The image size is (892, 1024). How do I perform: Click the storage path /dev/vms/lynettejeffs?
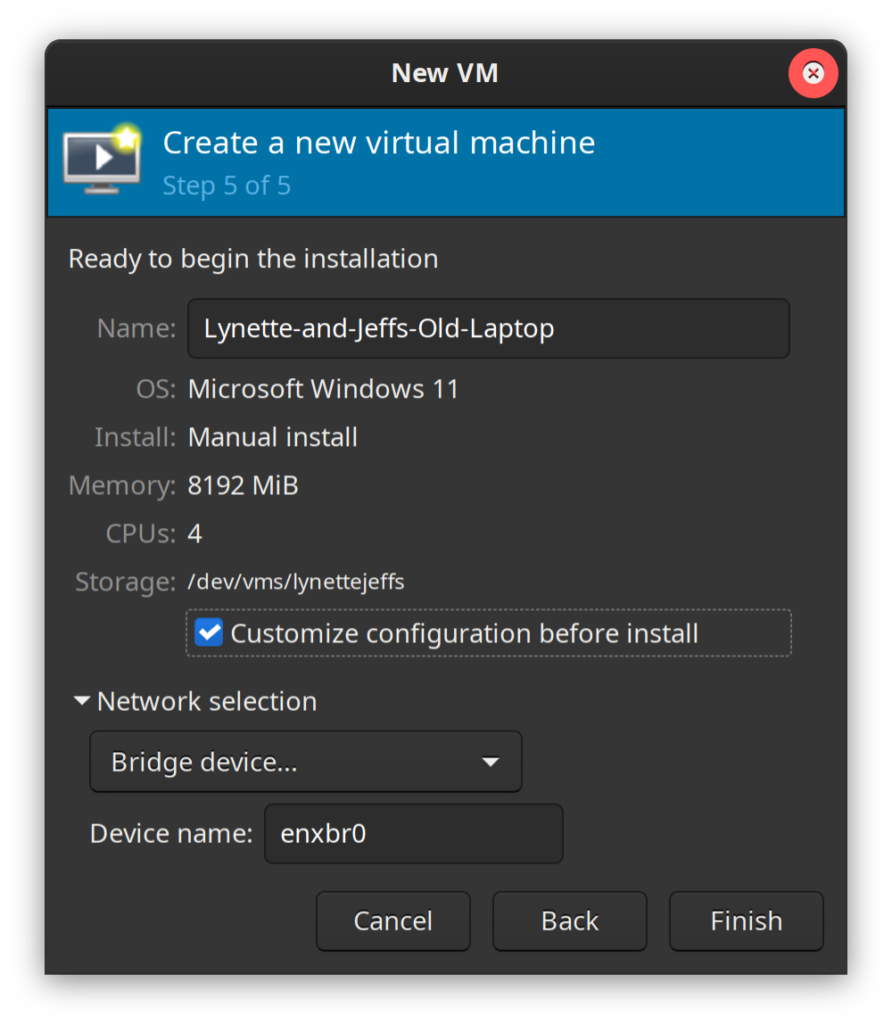(x=296, y=582)
